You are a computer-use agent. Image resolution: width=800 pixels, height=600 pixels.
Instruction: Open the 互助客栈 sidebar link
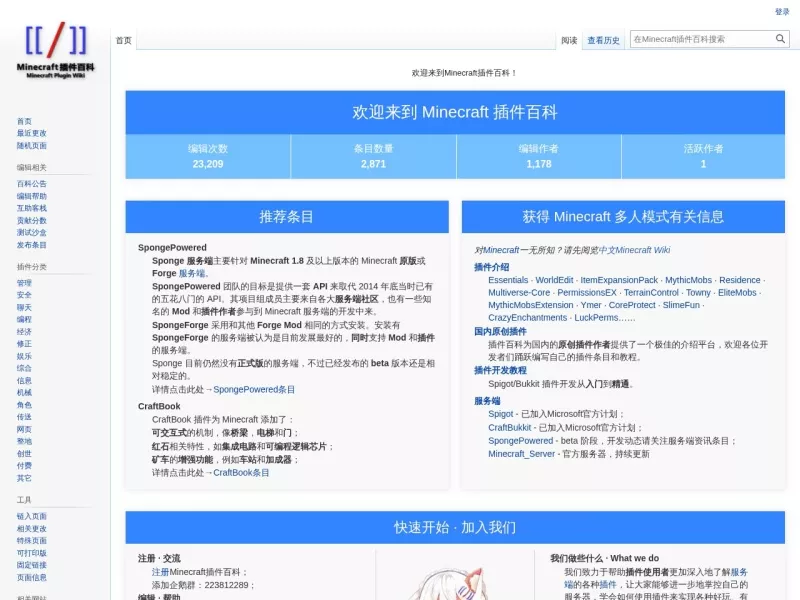tap(32, 208)
